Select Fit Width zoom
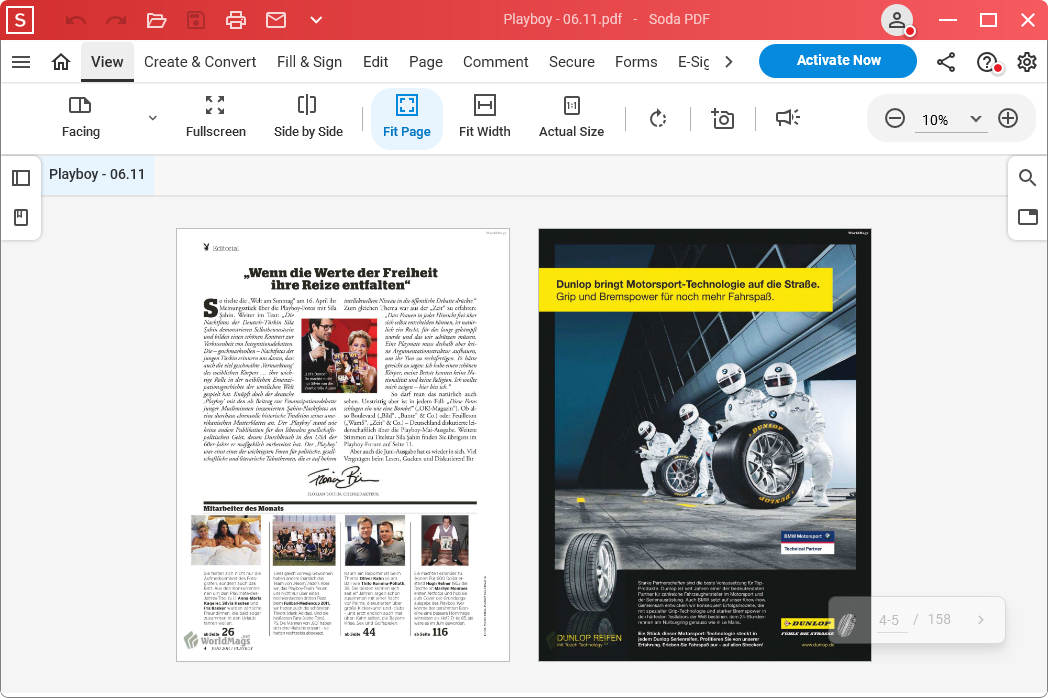1048x698 pixels. pyautogui.click(x=485, y=118)
